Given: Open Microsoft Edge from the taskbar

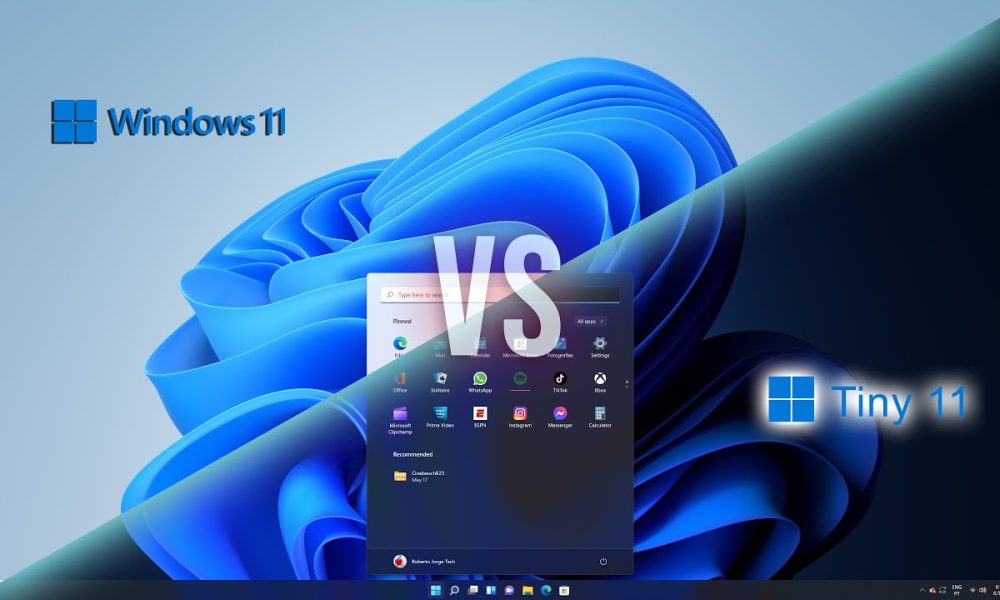Looking at the screenshot, I should tap(545, 591).
